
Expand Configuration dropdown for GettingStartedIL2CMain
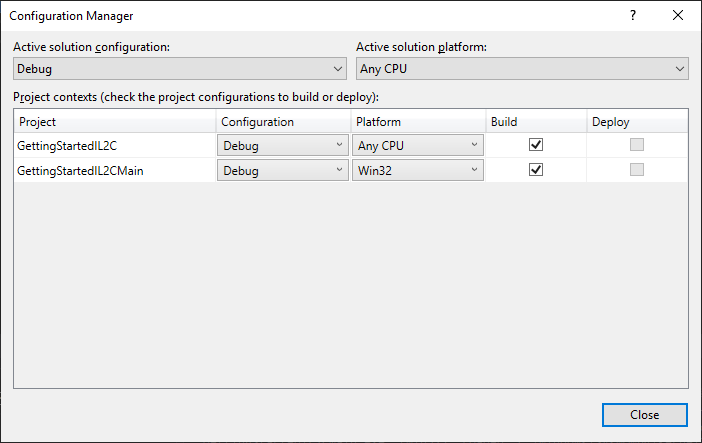[282, 170]
